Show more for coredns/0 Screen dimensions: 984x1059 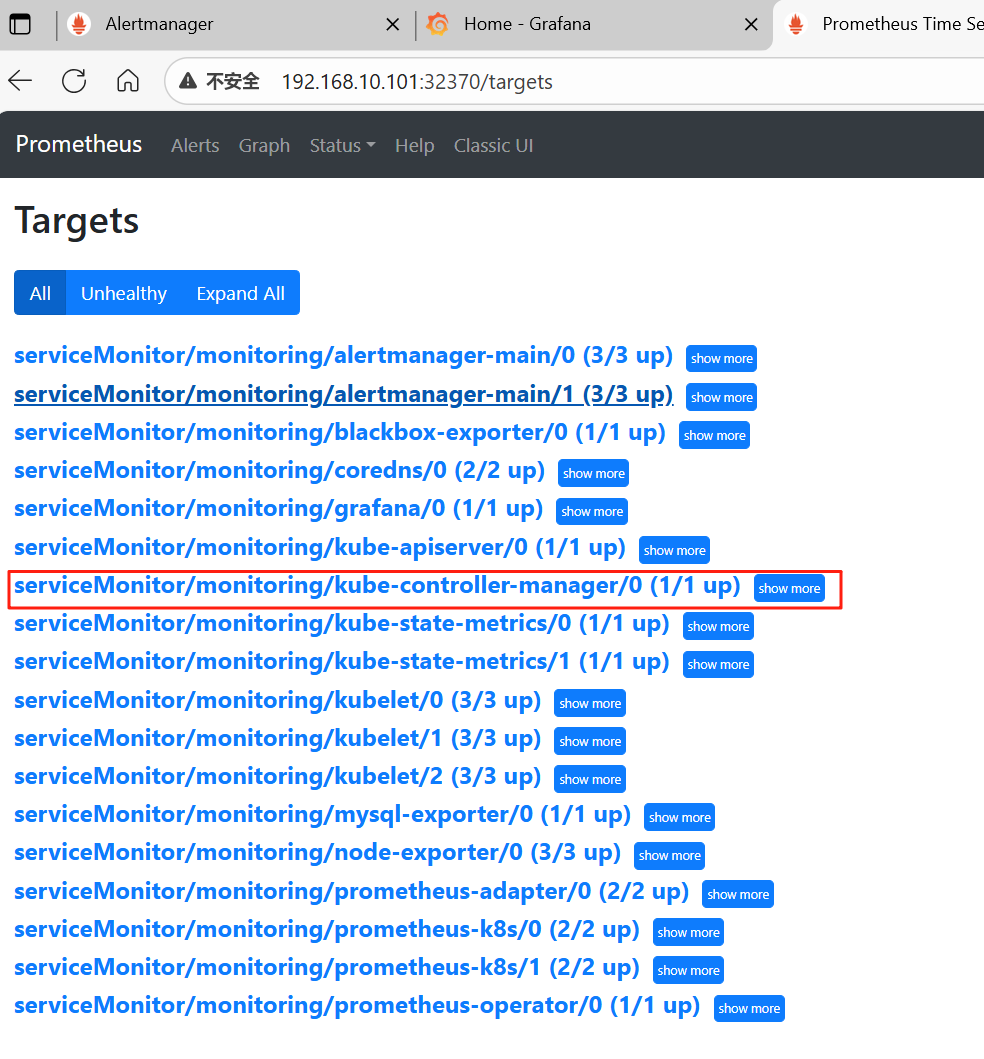pos(594,473)
